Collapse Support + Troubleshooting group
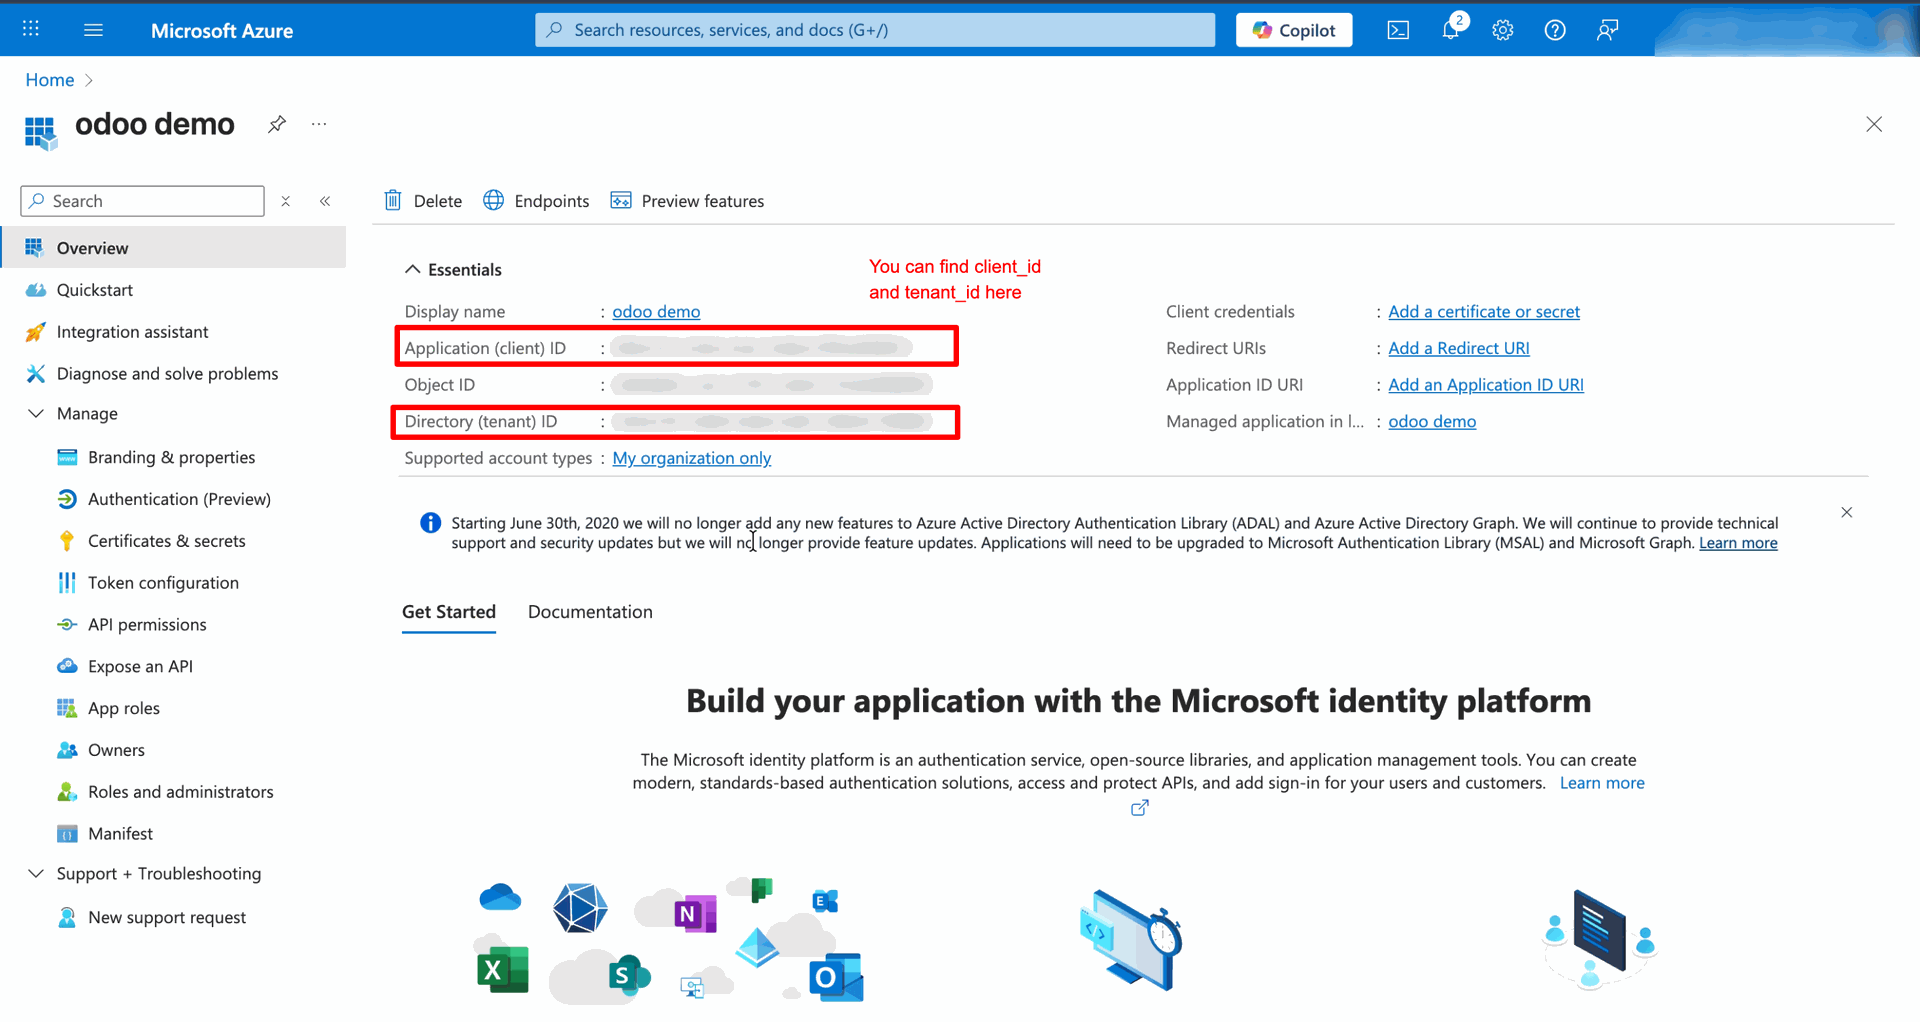 point(36,874)
